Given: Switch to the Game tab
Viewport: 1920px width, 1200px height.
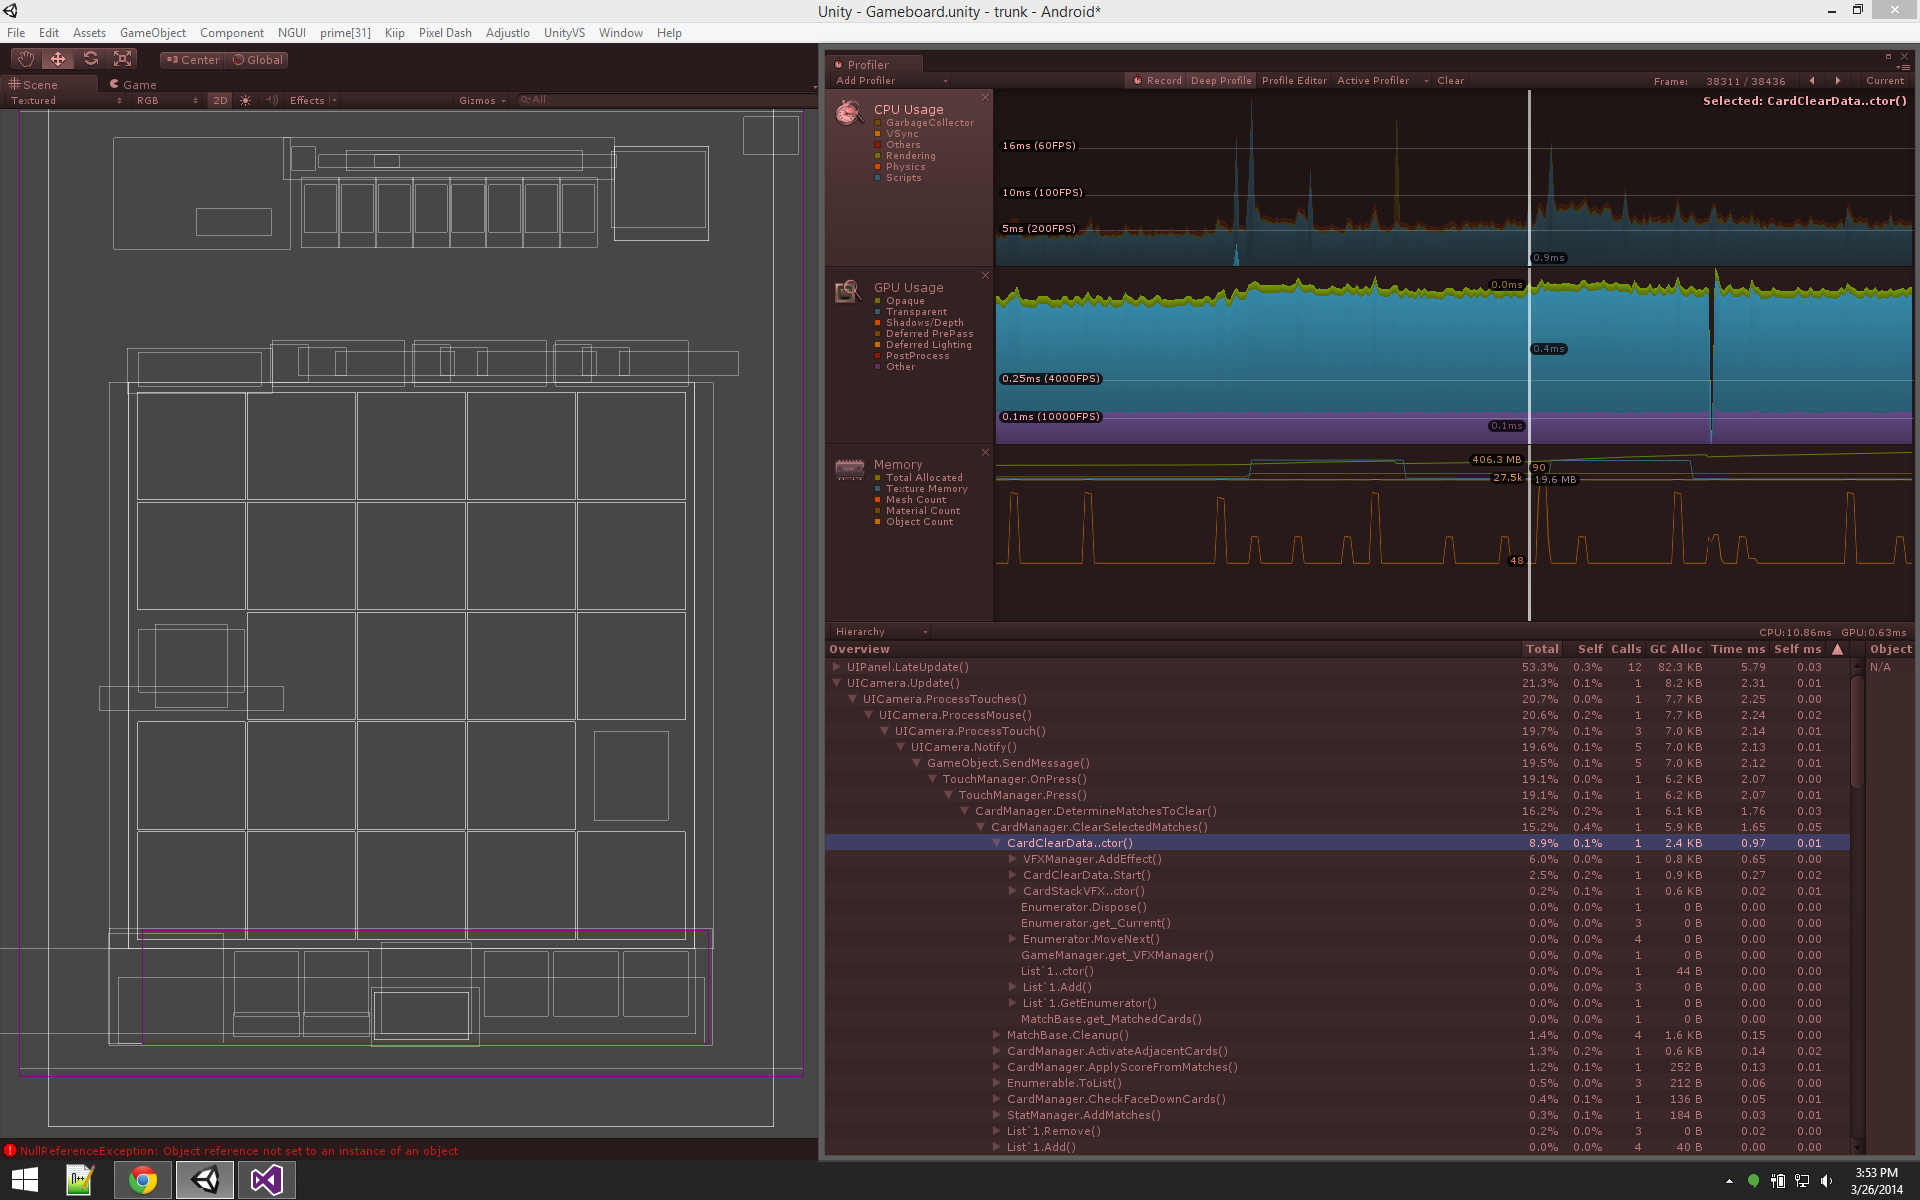Looking at the screenshot, I should coord(133,85).
